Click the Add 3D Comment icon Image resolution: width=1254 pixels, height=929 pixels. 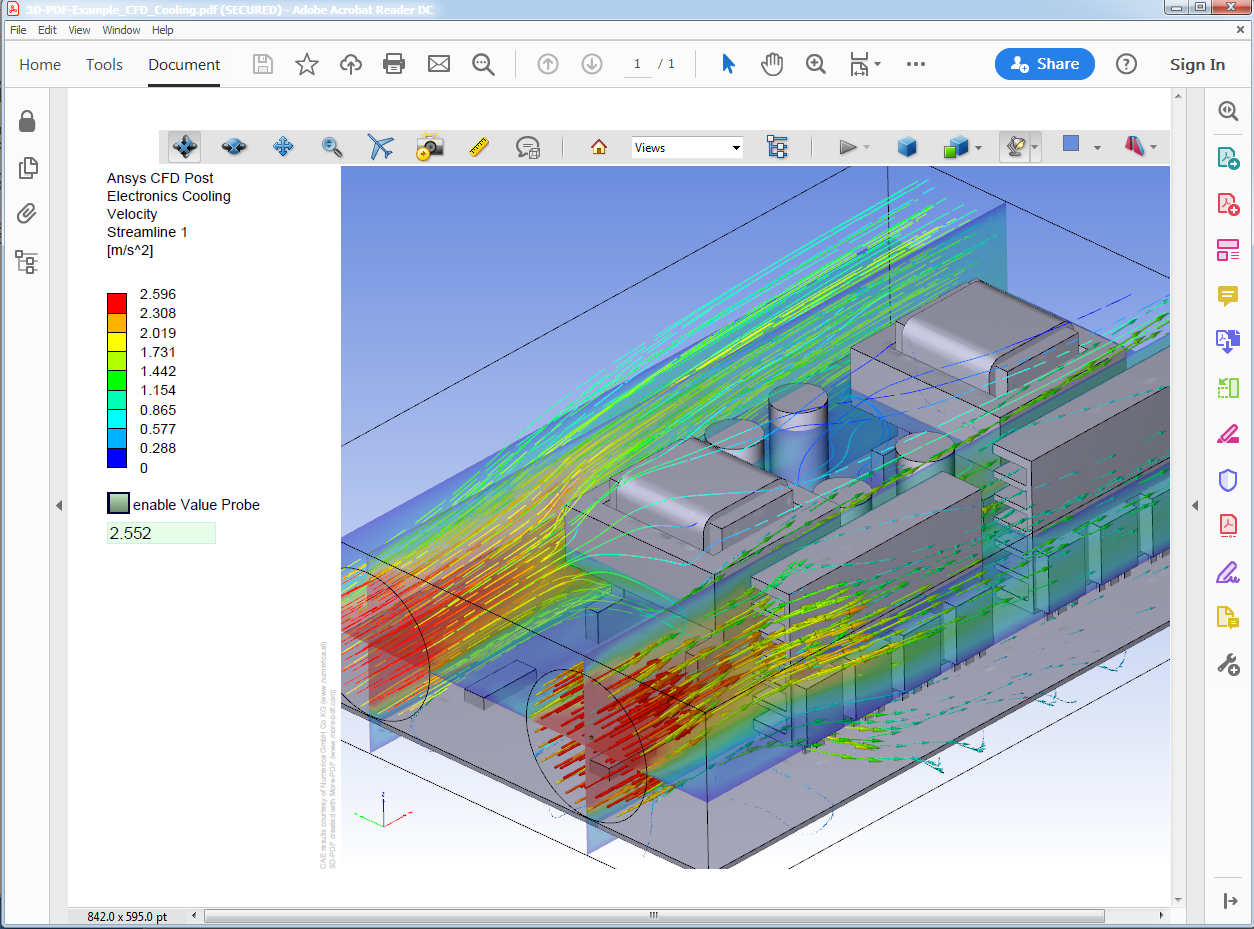click(528, 147)
